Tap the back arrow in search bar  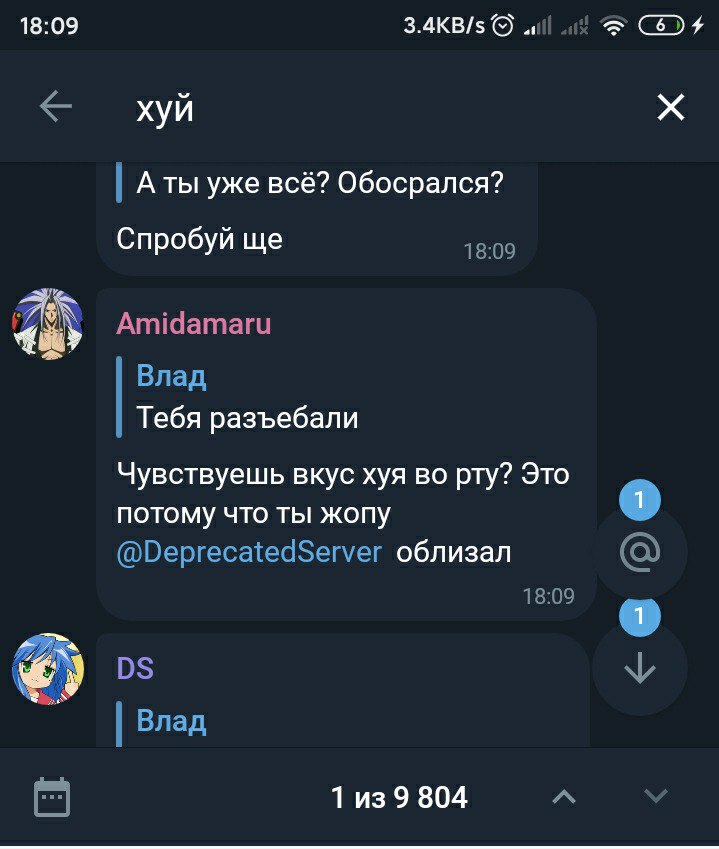click(x=56, y=106)
